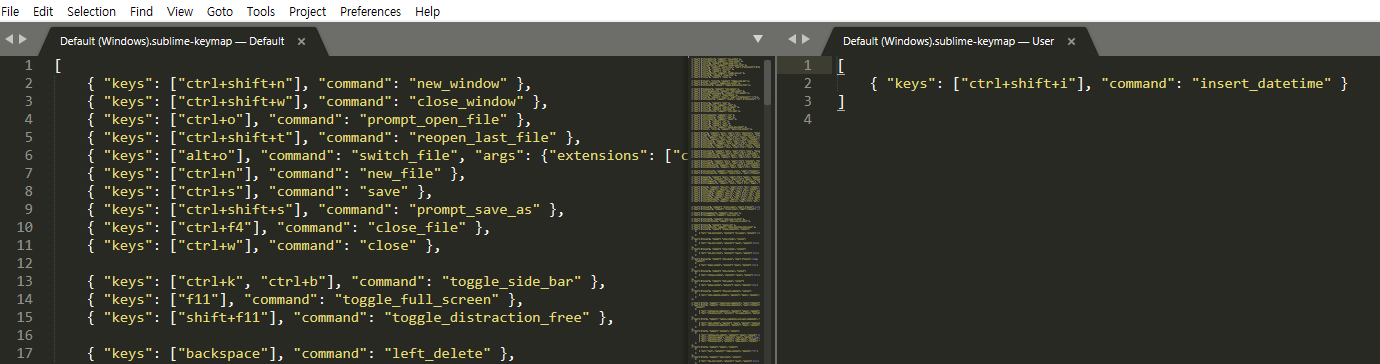1380x364 pixels.
Task: Close the Default keymap tab
Action: [302, 41]
